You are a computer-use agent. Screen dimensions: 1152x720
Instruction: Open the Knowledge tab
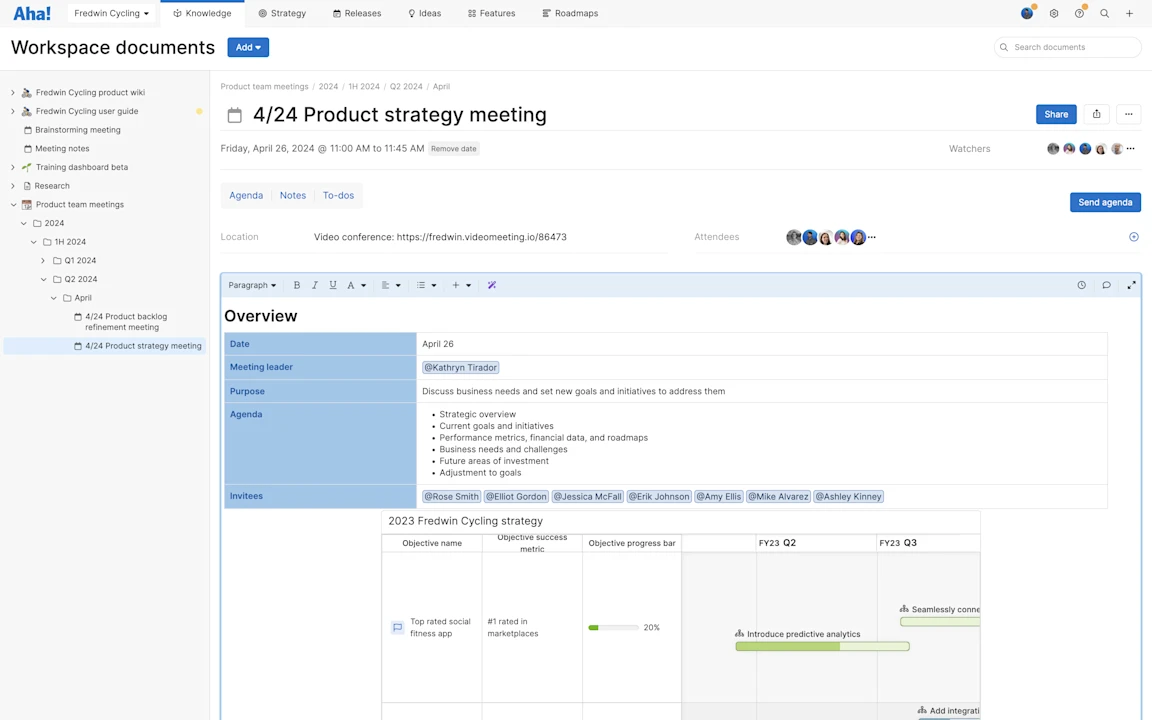(202, 13)
